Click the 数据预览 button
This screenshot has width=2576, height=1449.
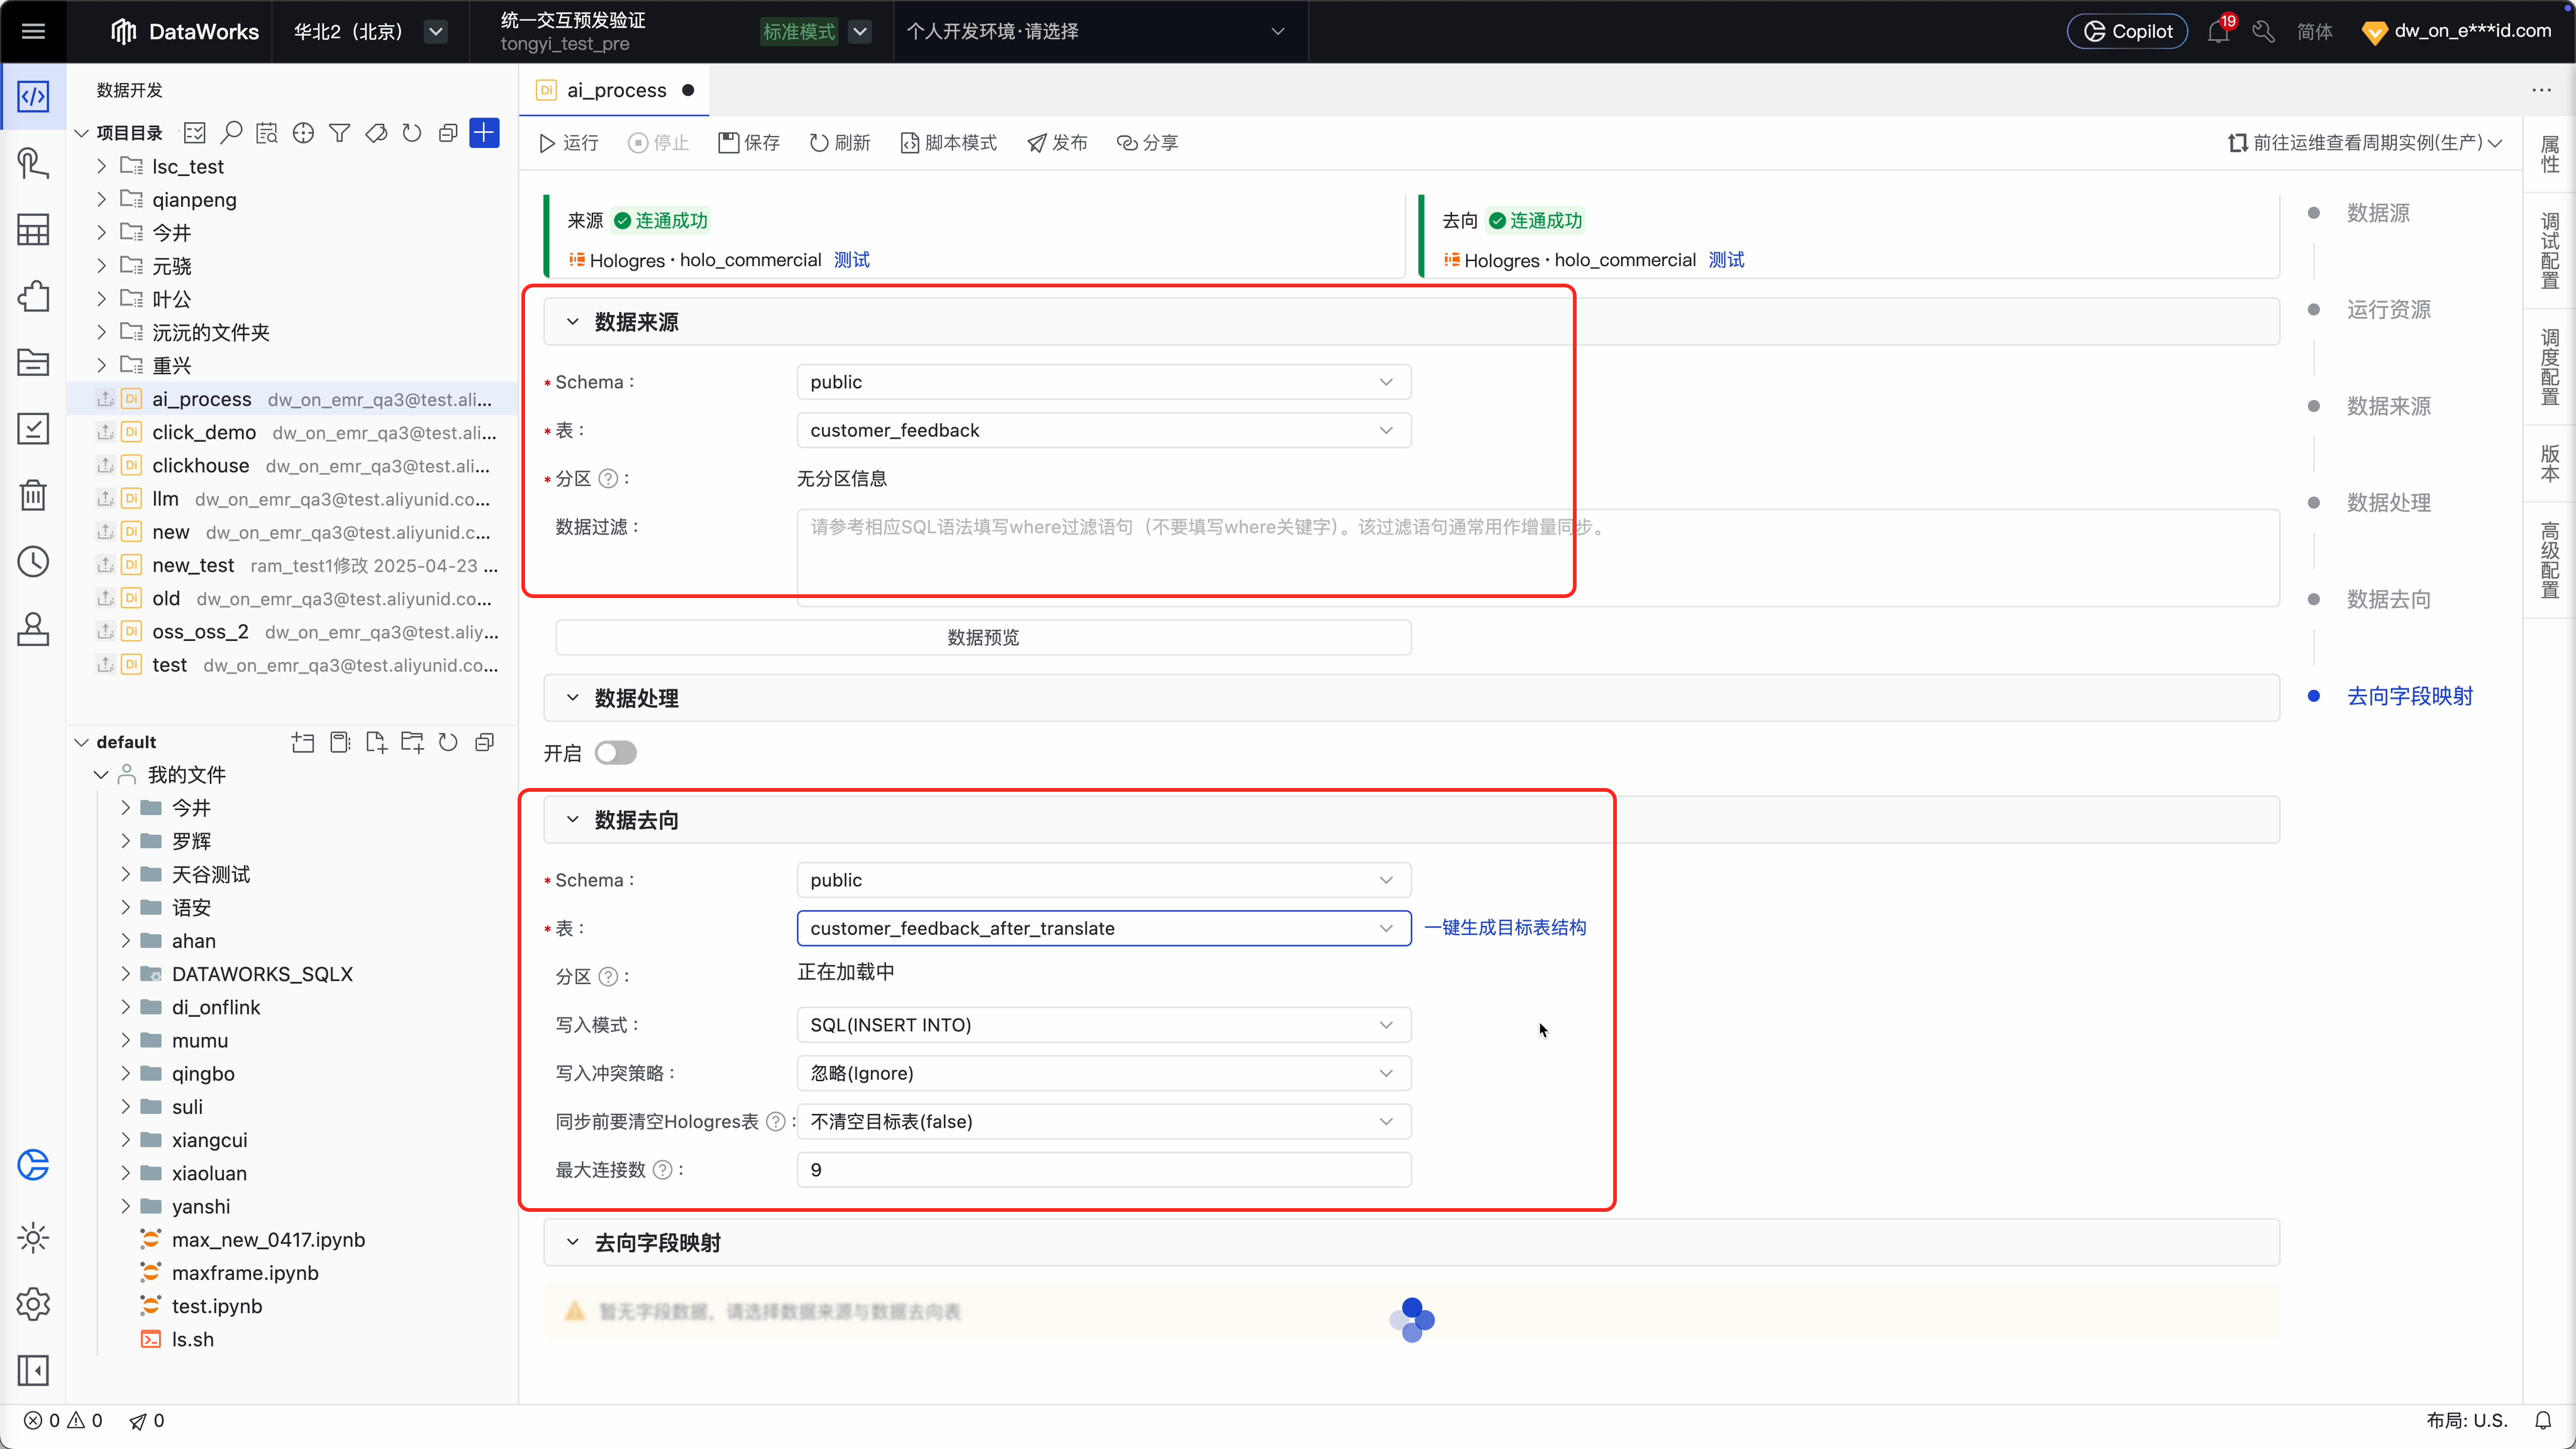click(x=982, y=638)
